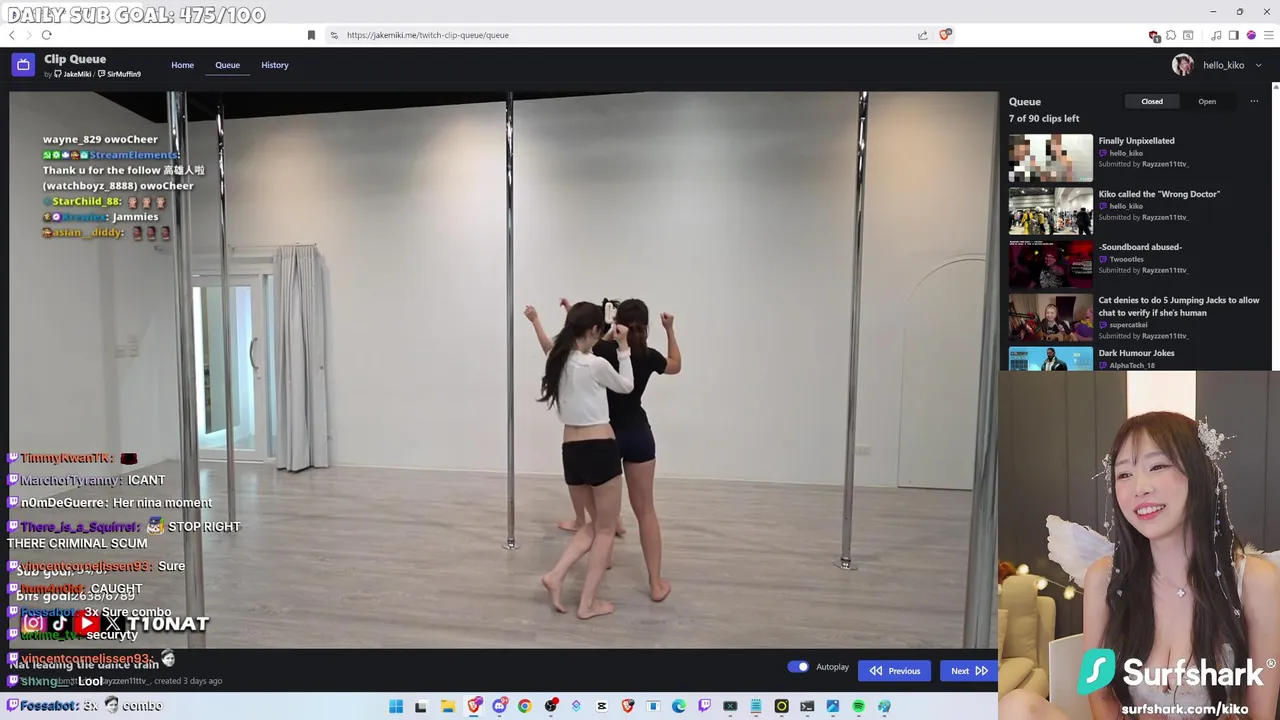Open the queue three-dot options menu
1280x720 pixels.
(x=1254, y=101)
